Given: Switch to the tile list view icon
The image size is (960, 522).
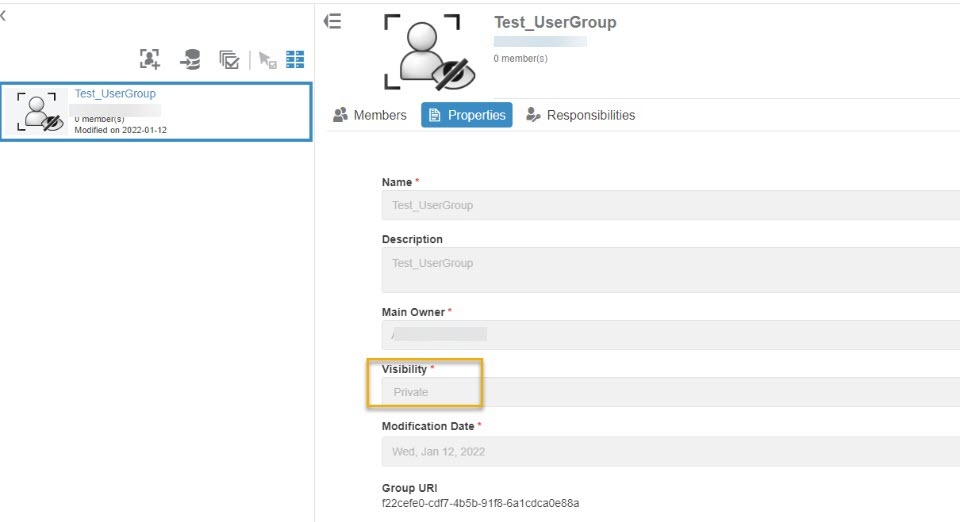Looking at the screenshot, I should coord(295,59).
